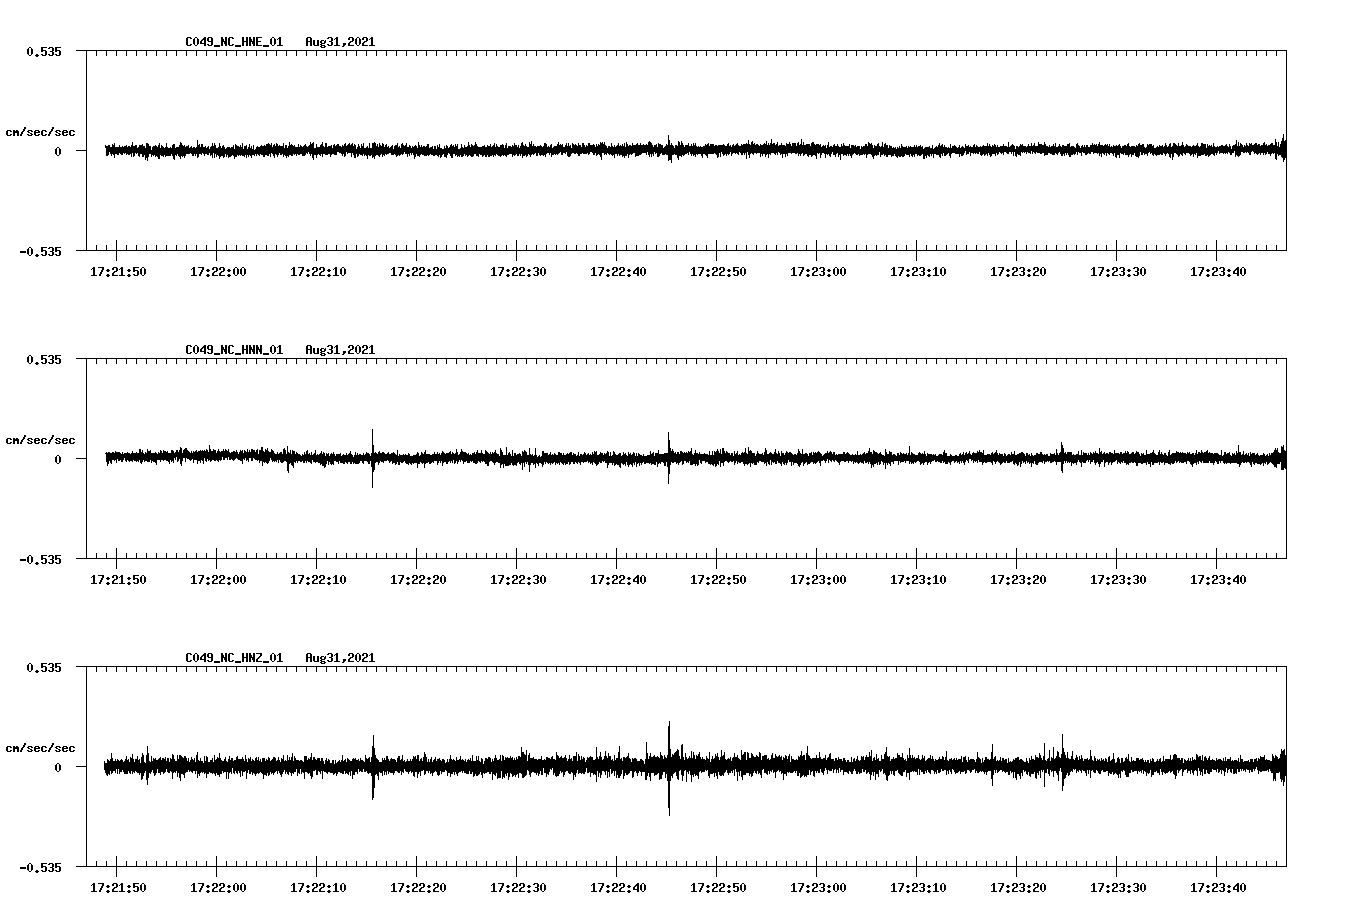This screenshot has width=1358, height=924.
Task: Click 17:22:20 time label under HNE plot
Action: pos(418,271)
